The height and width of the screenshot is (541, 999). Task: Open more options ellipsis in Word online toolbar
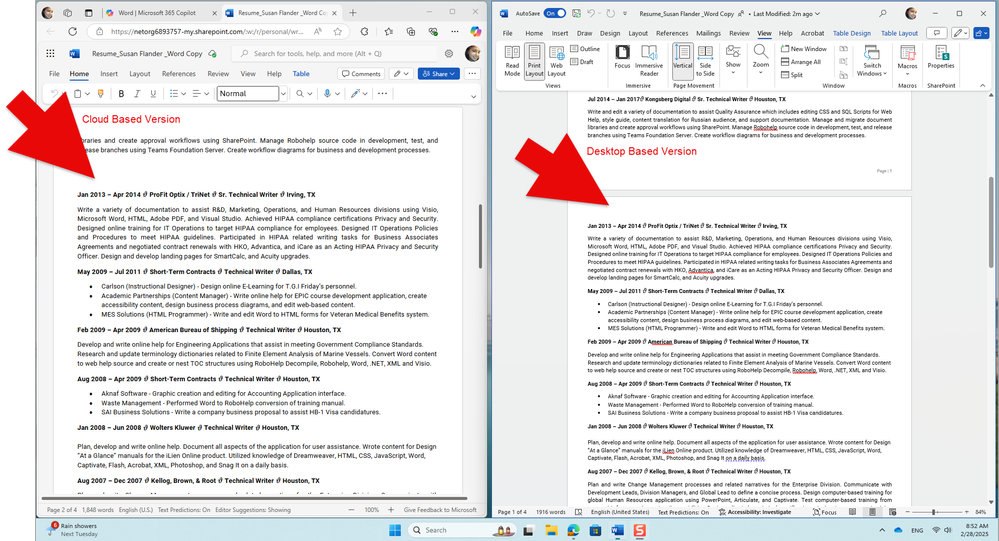click(382, 94)
